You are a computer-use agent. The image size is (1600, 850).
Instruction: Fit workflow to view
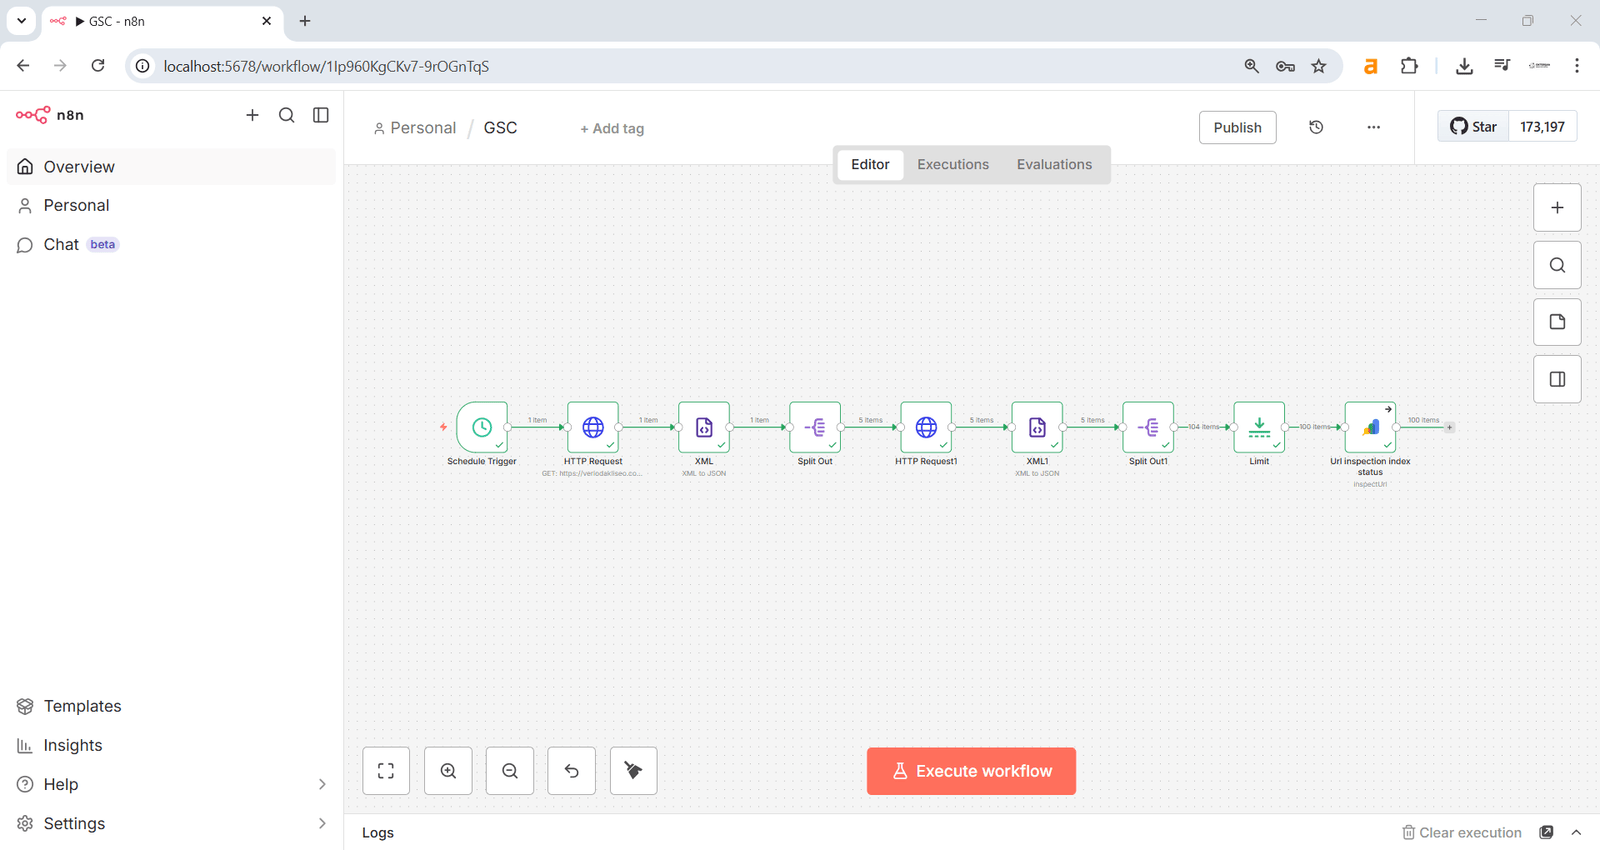point(386,771)
